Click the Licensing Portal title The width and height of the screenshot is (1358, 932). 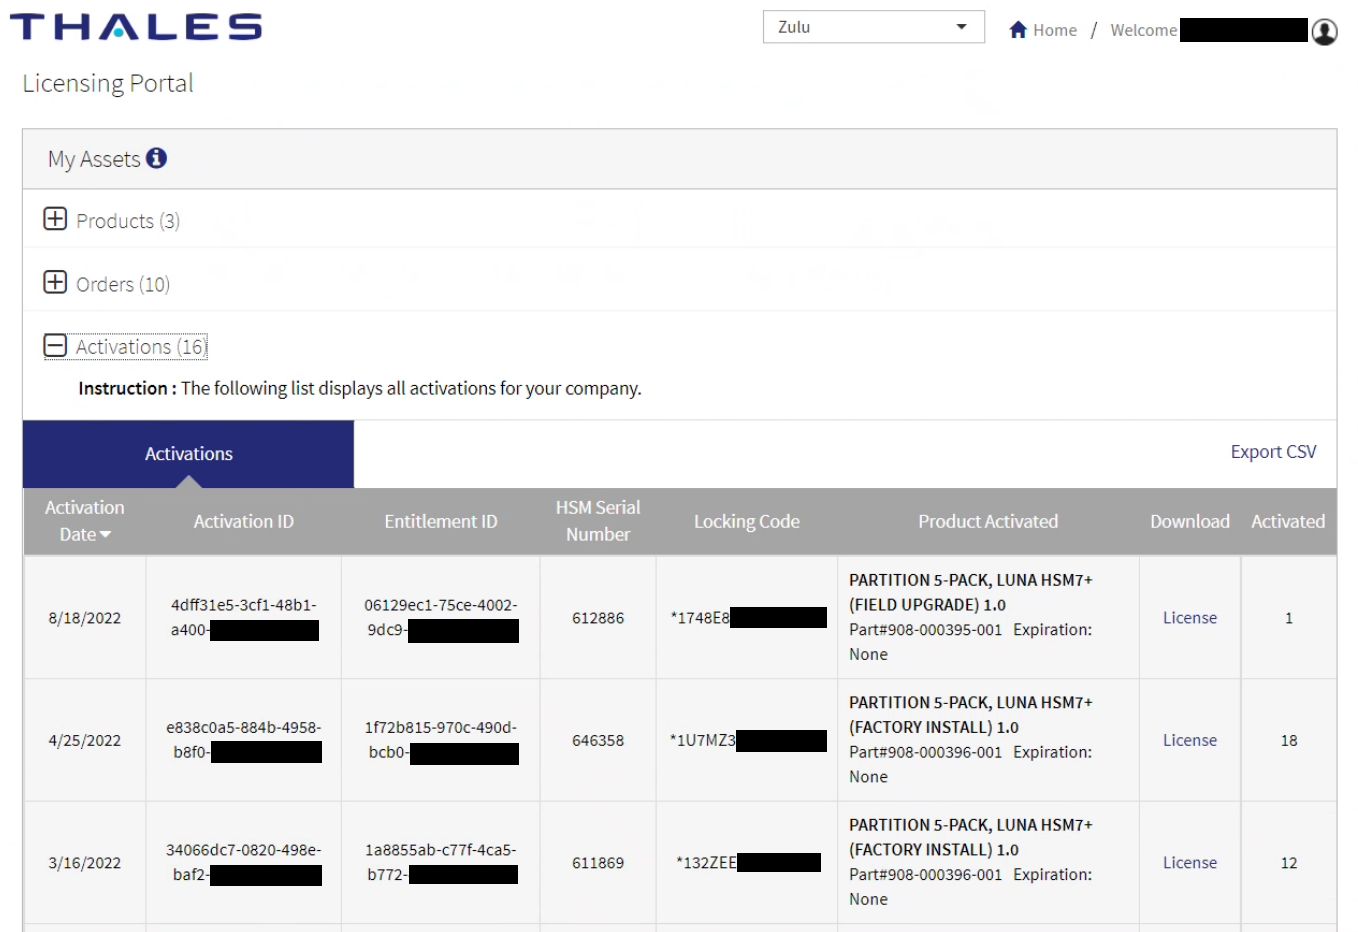click(x=108, y=83)
